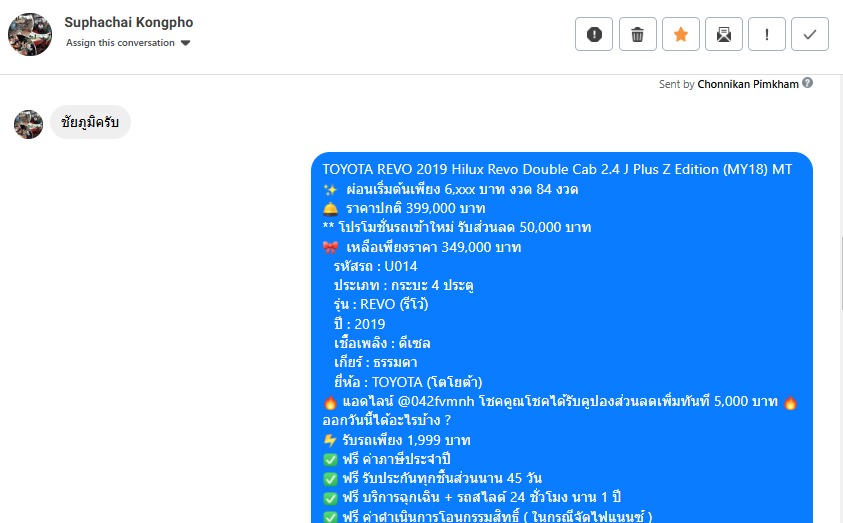Mark conversation as spam

[x=594, y=34]
